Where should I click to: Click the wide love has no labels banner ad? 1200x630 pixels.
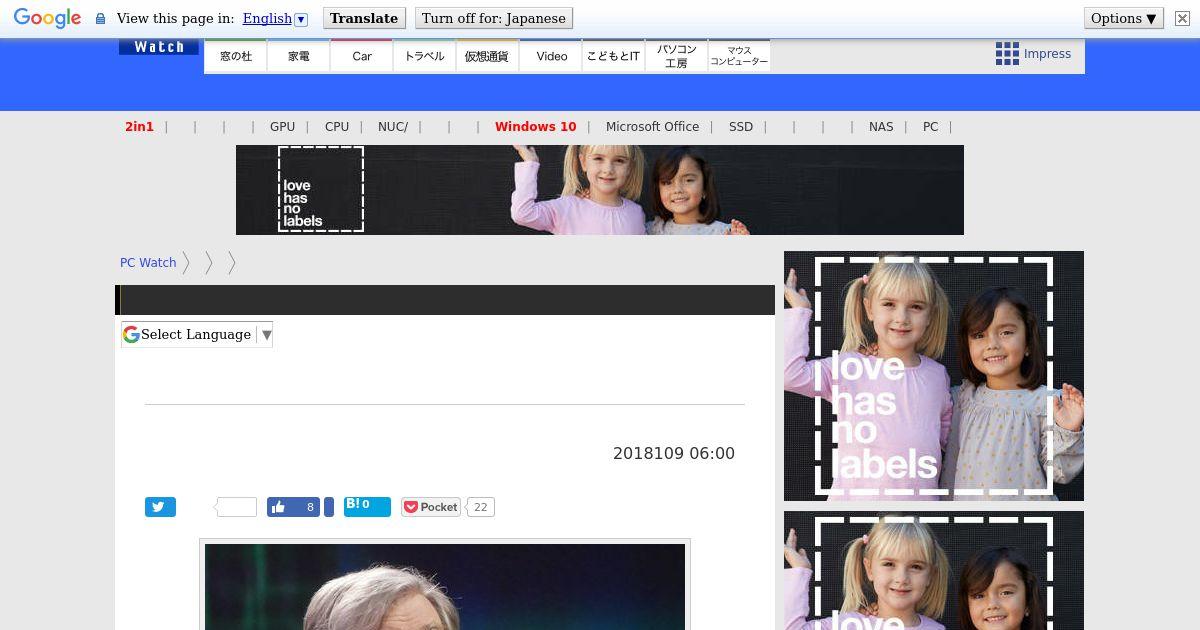pos(600,190)
